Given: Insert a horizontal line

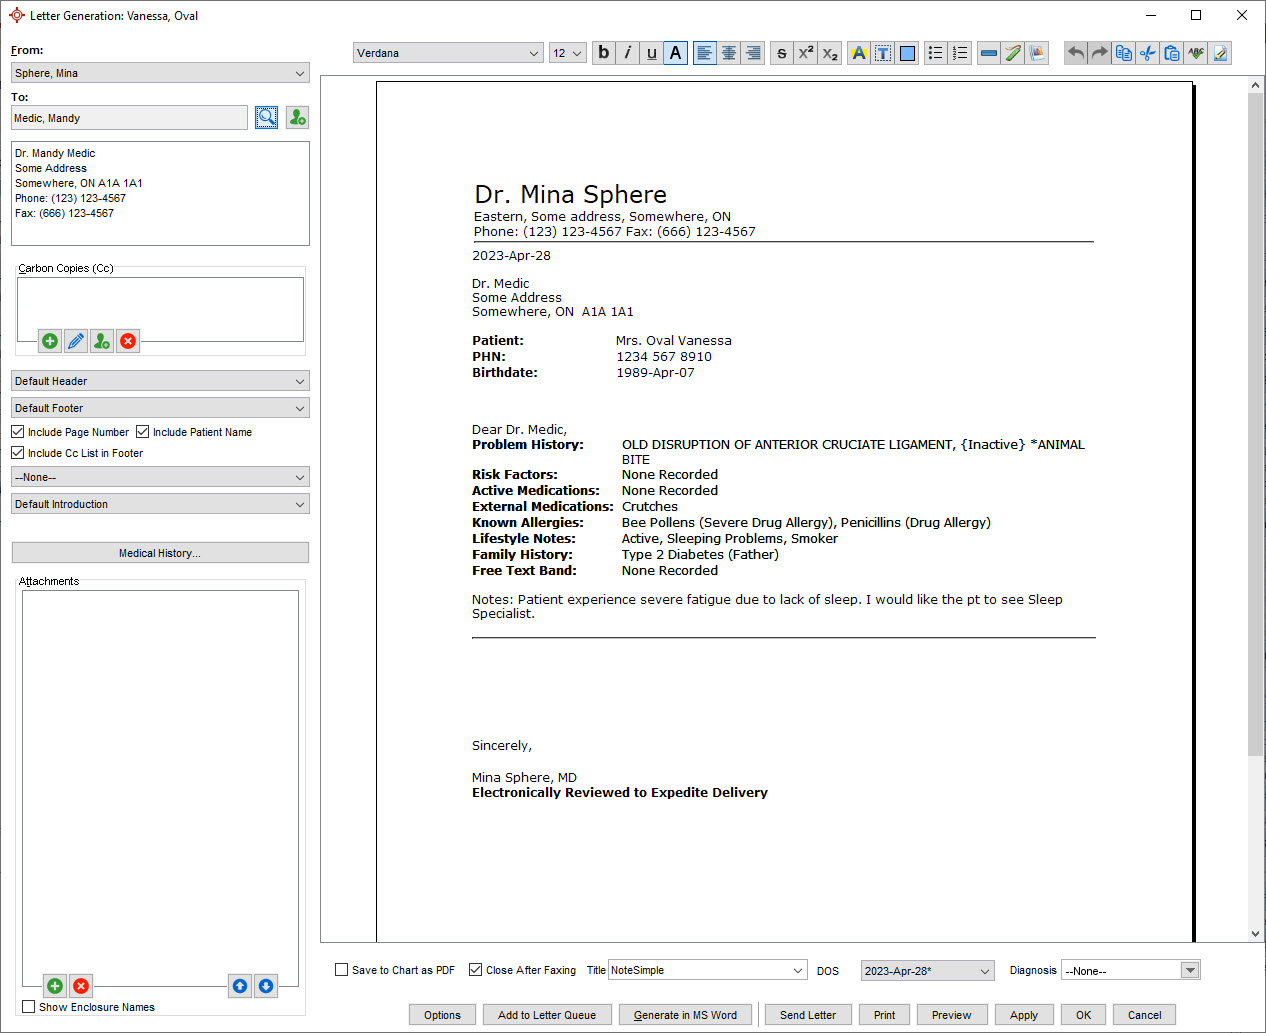Looking at the screenshot, I should [988, 52].
